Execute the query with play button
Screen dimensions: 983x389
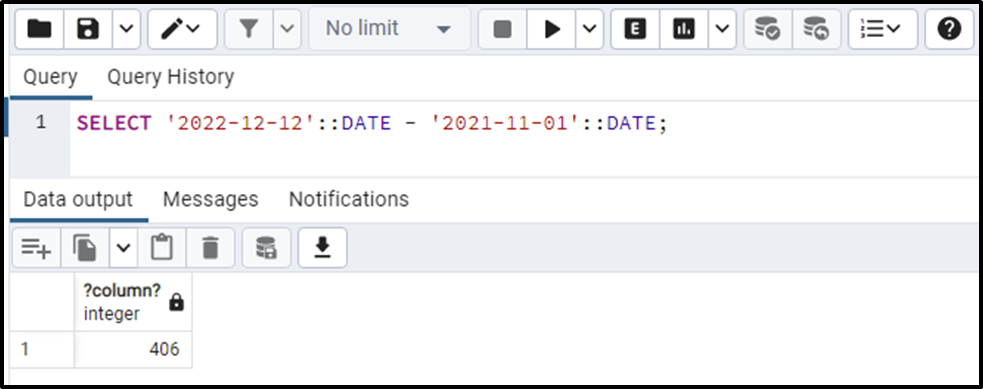(552, 29)
